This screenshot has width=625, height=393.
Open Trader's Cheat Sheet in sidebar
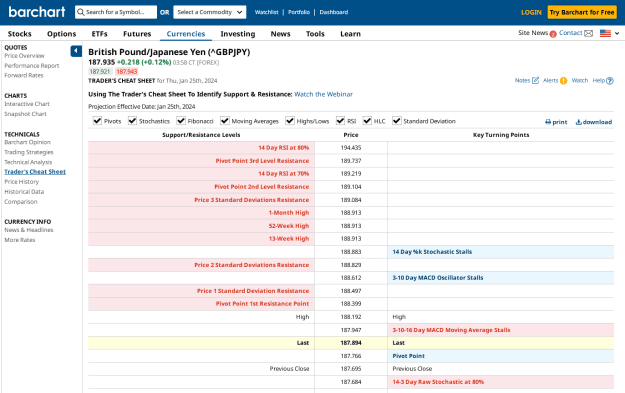(x=35, y=172)
